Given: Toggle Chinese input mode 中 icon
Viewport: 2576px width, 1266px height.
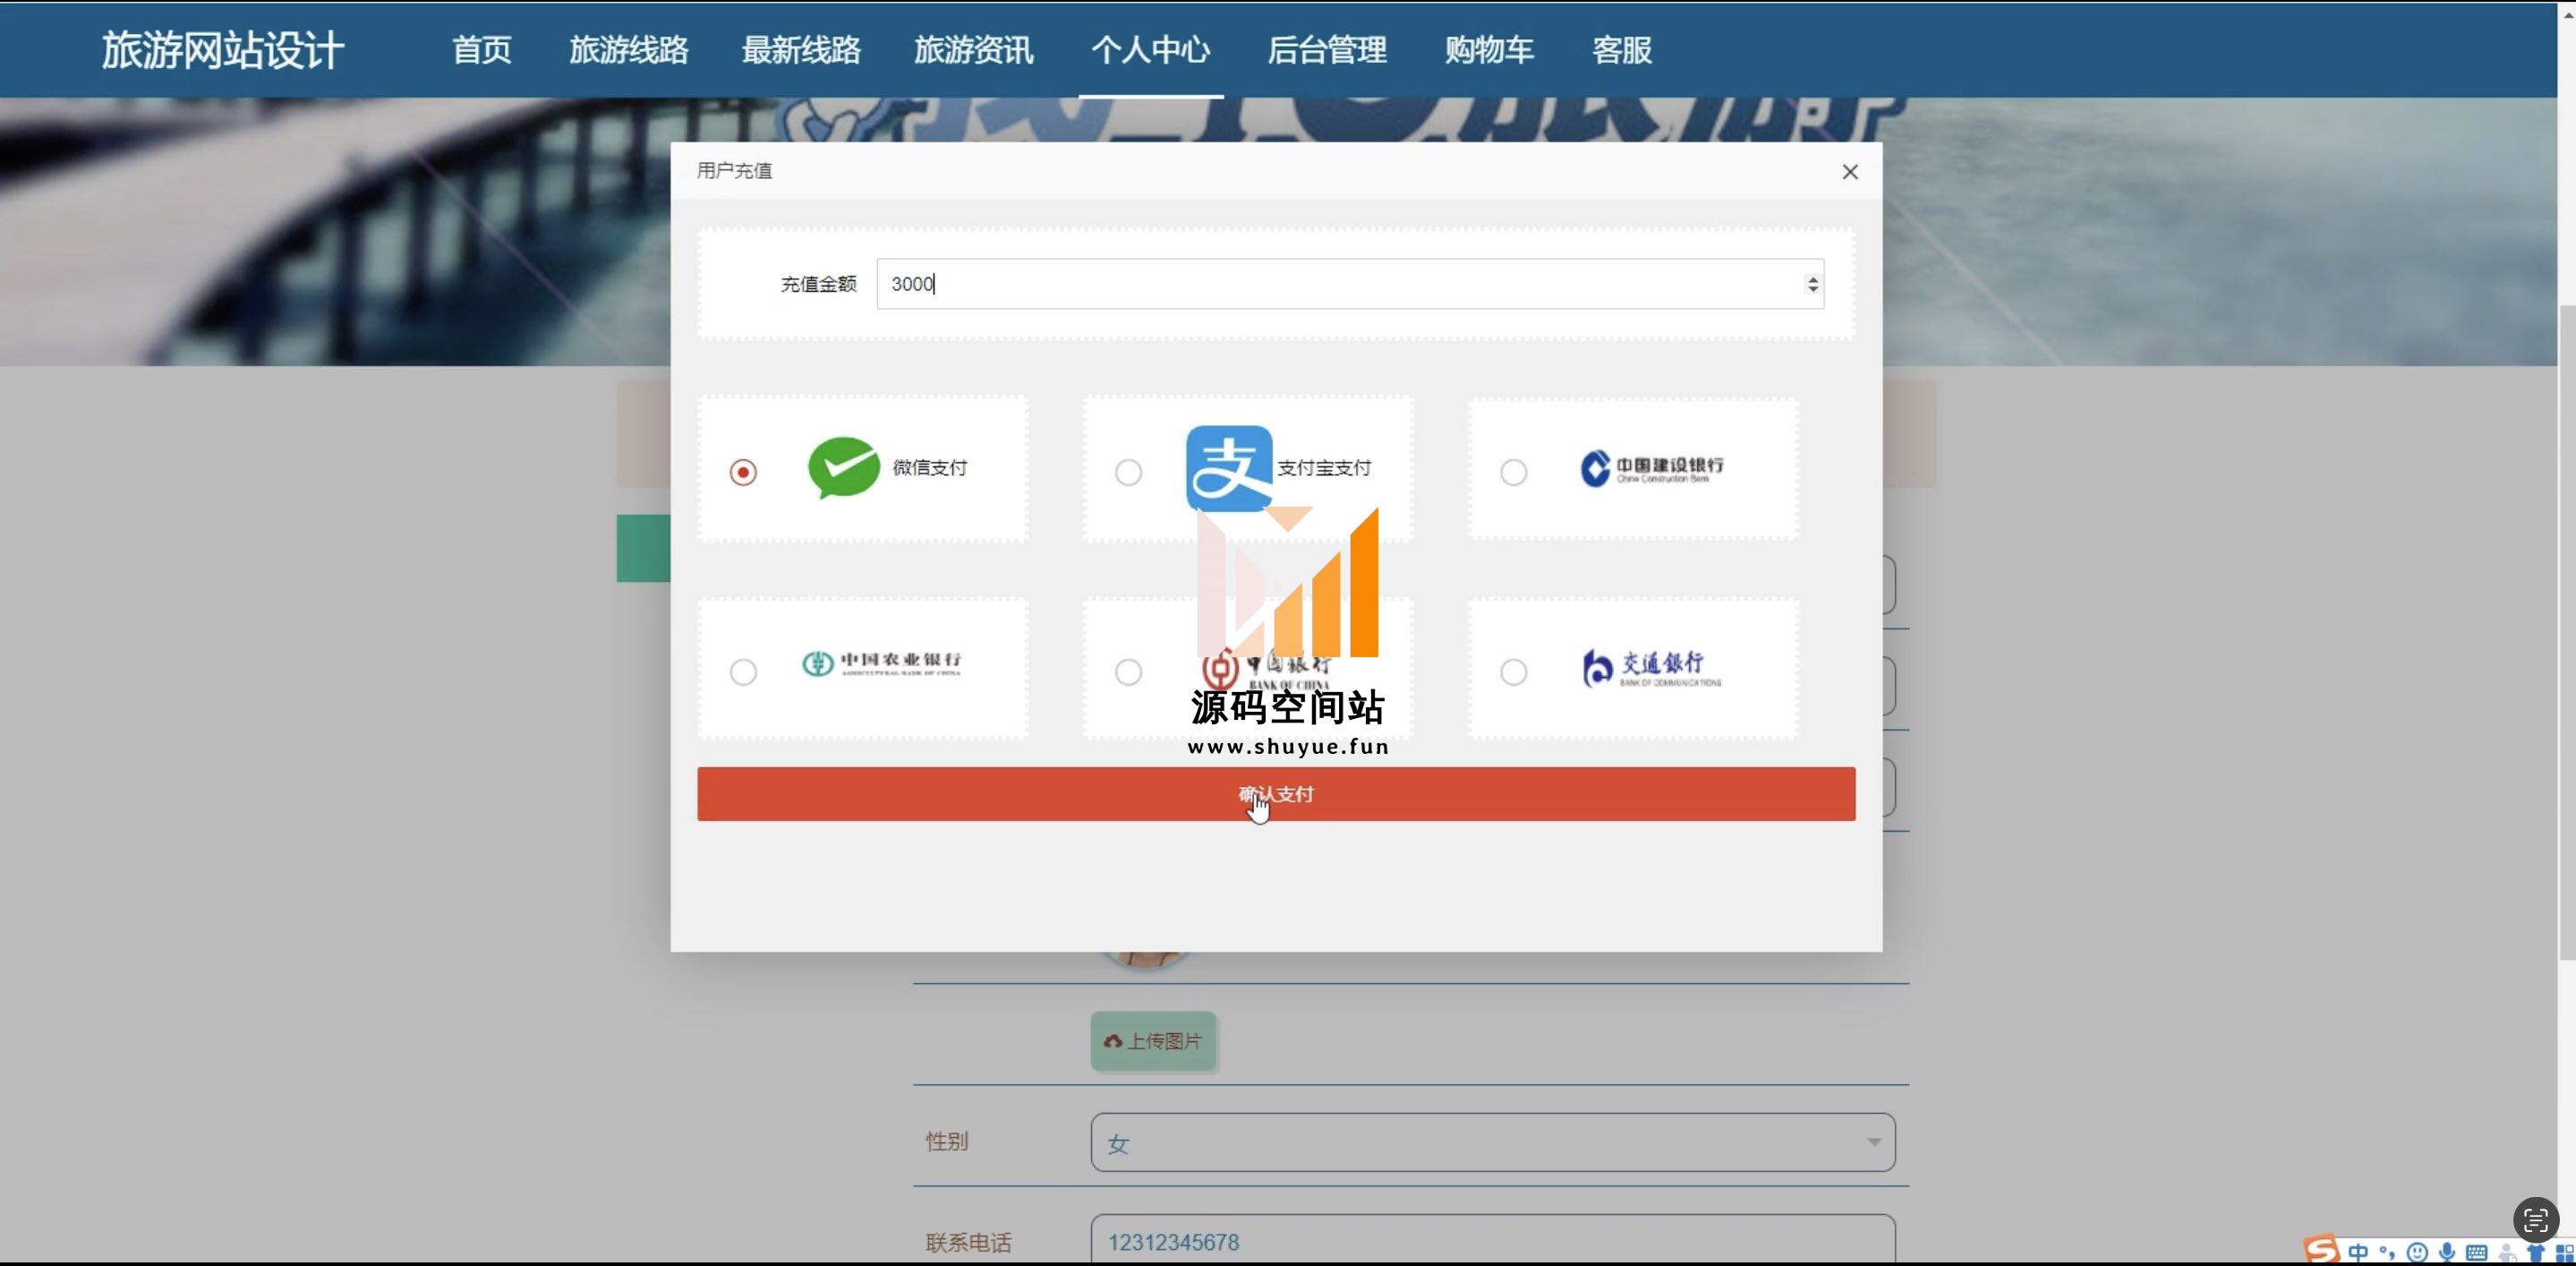Looking at the screenshot, I should pyautogui.click(x=2358, y=1252).
